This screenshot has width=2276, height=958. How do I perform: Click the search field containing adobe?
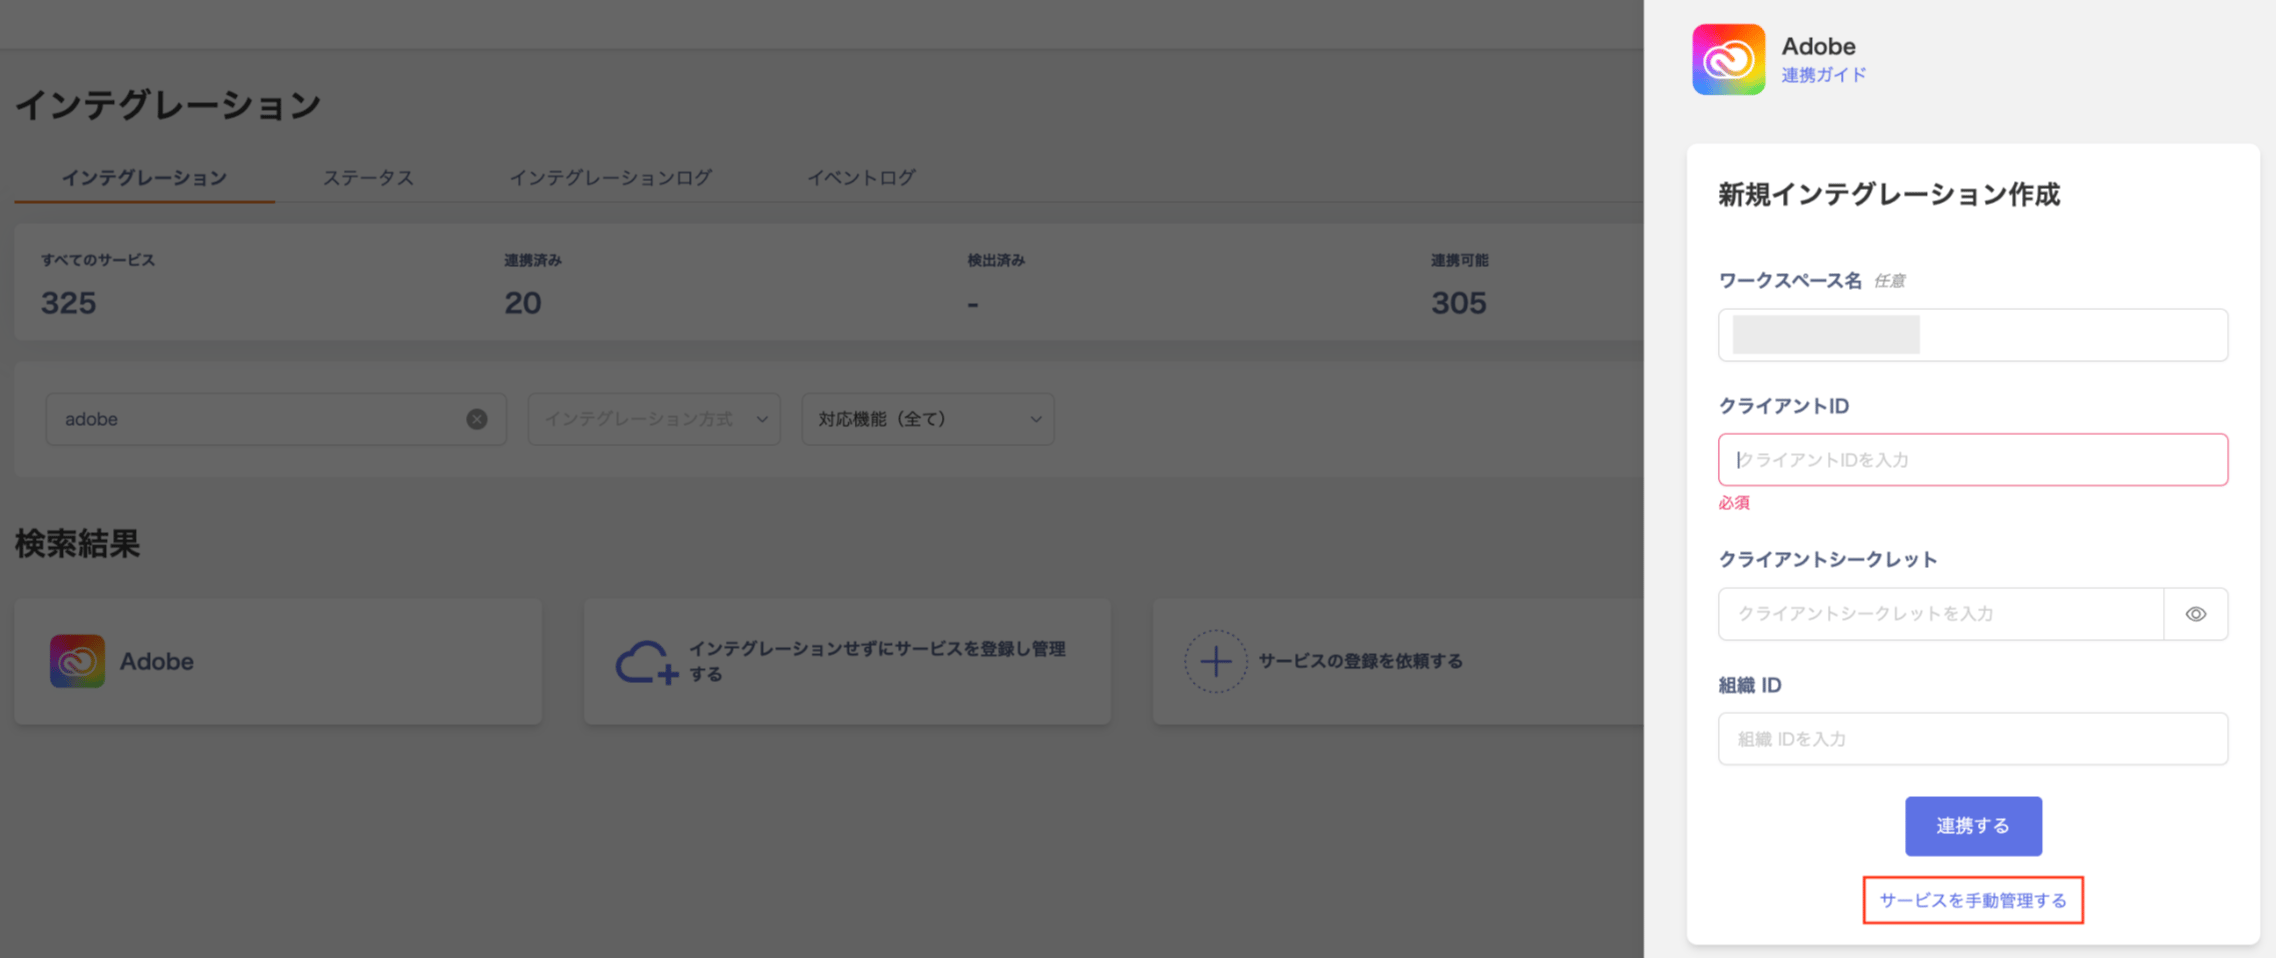[275, 419]
